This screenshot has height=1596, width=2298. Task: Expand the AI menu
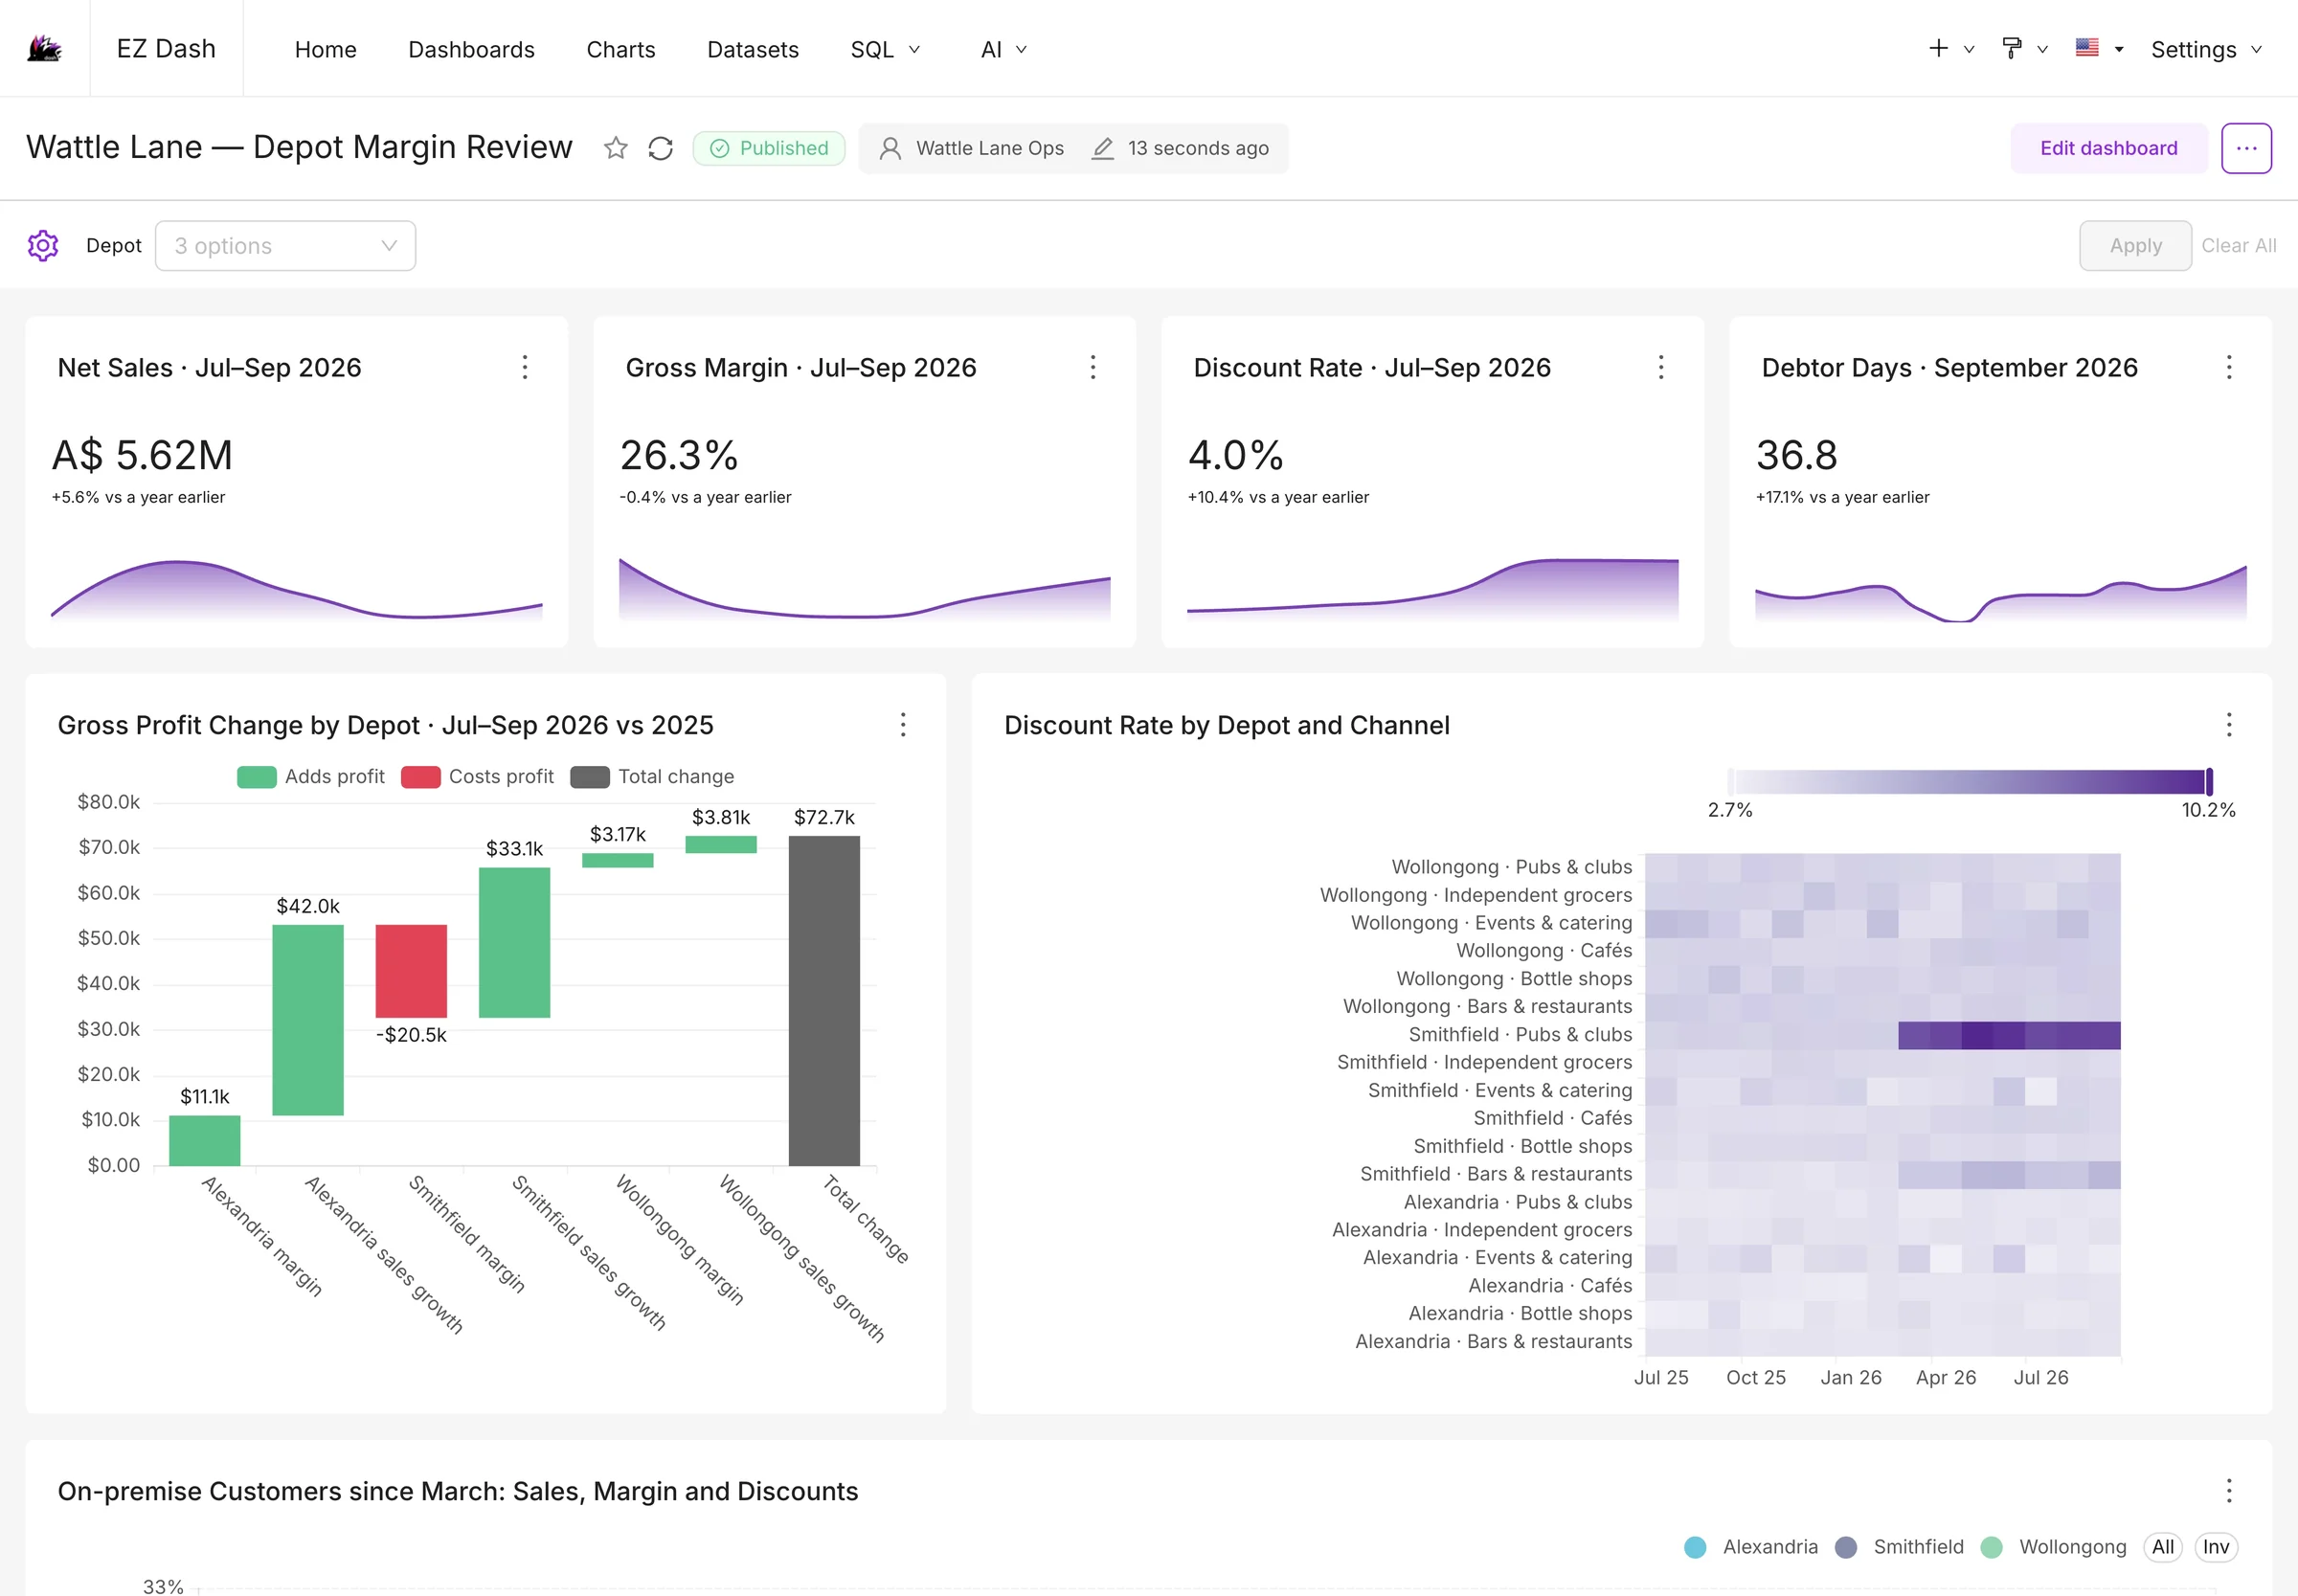click(x=1003, y=49)
